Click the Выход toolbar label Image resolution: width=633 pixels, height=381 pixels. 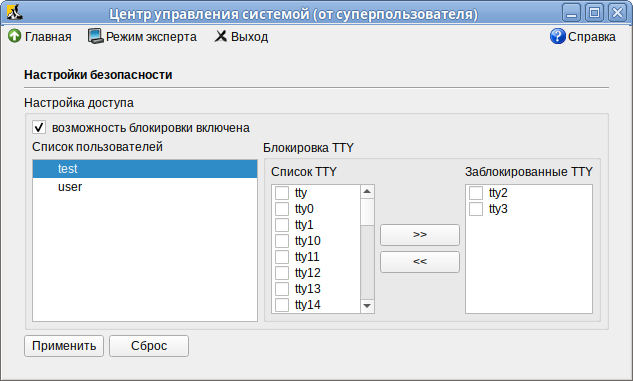249,37
